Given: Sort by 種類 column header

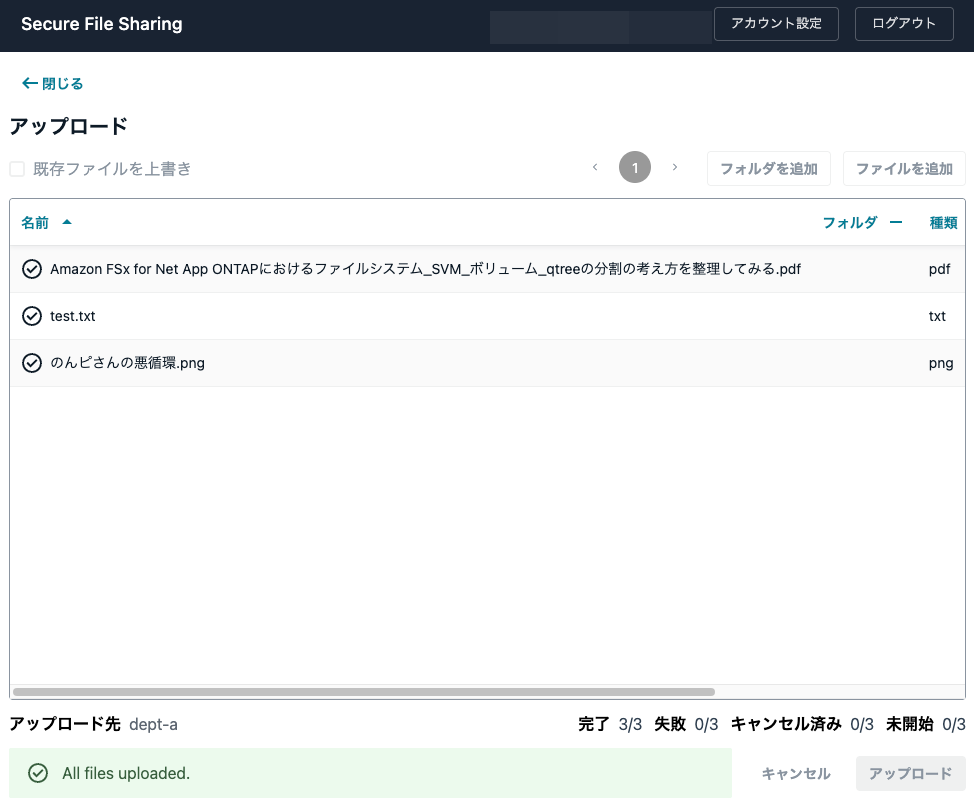Looking at the screenshot, I should click(x=943, y=222).
